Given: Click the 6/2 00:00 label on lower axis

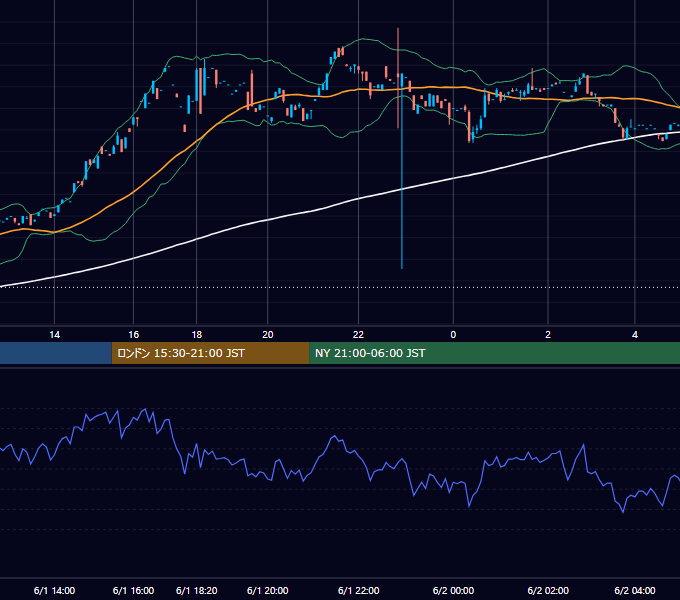Looking at the screenshot, I should (453, 590).
